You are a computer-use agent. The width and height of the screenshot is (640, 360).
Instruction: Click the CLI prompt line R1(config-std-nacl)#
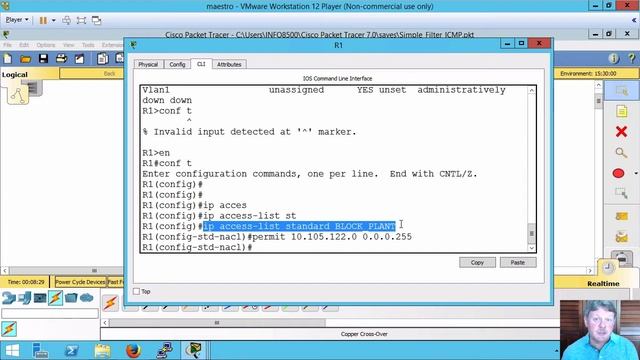pos(197,247)
